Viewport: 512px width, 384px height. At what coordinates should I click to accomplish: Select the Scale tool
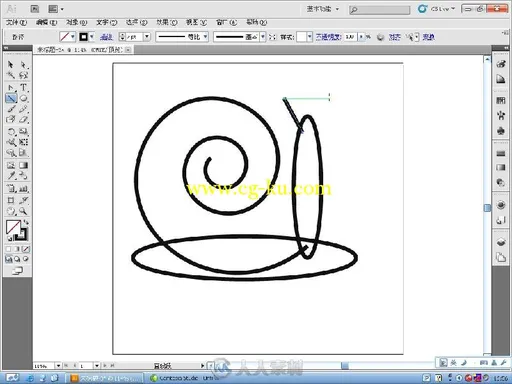23,132
